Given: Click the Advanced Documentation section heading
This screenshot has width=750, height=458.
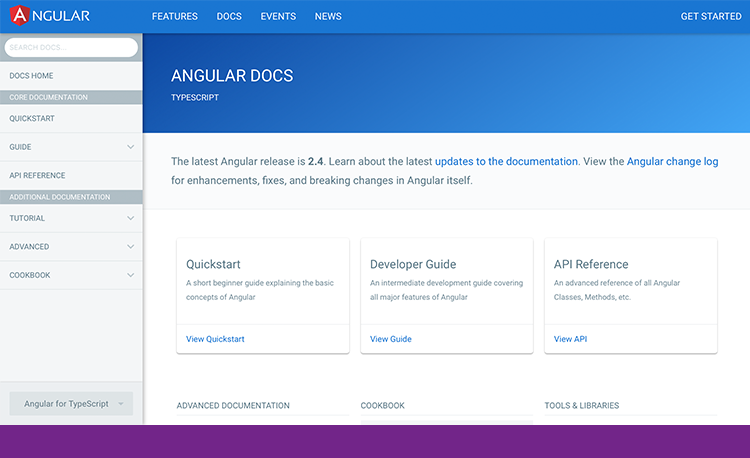Looking at the screenshot, I should point(233,405).
